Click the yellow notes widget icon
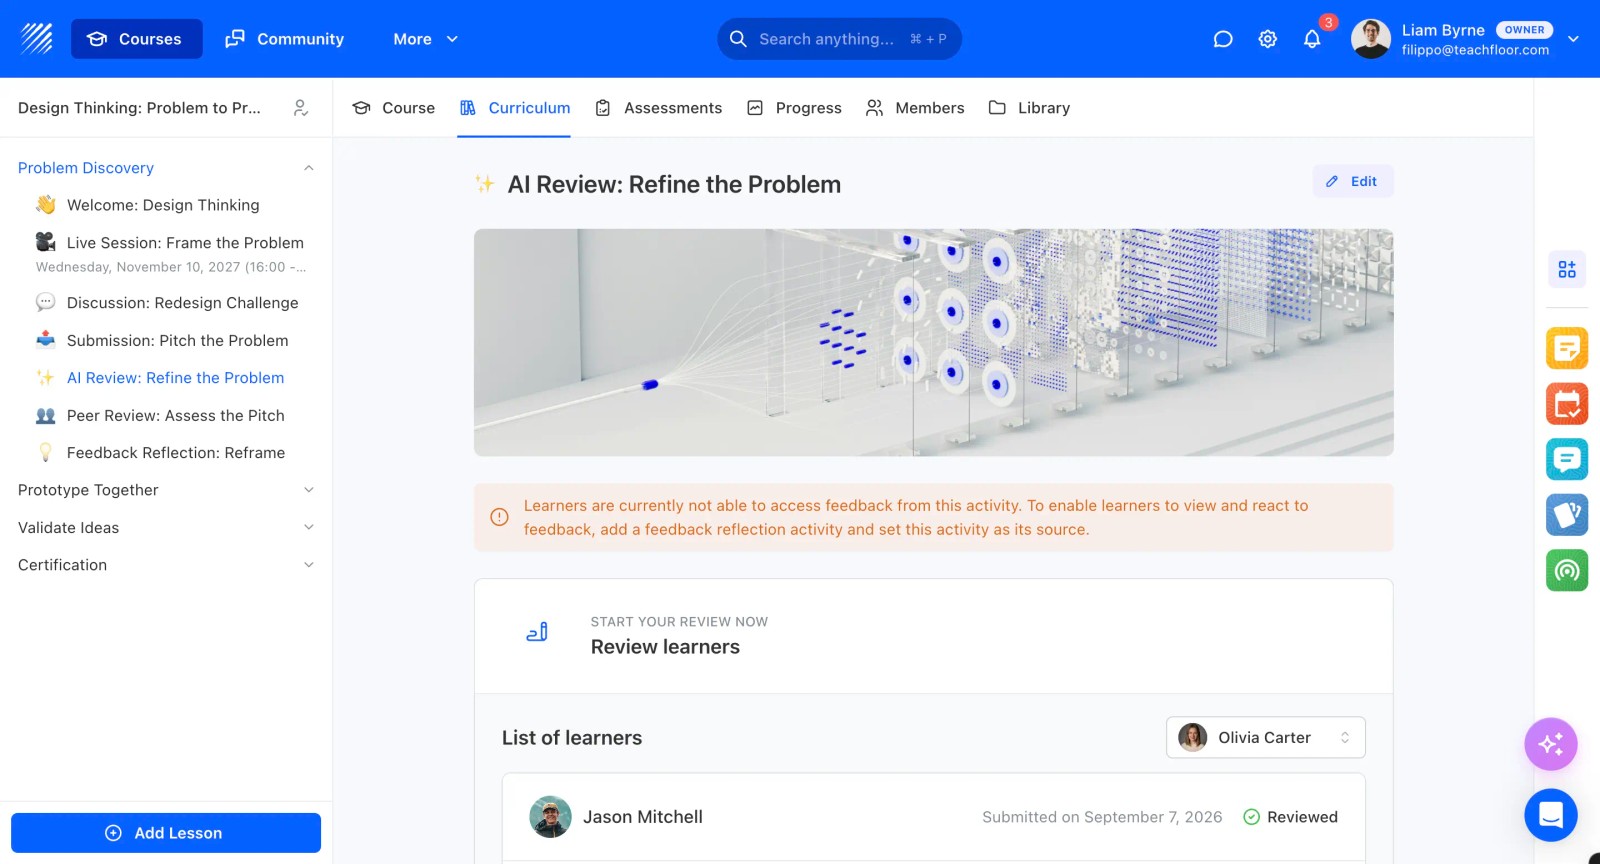 coord(1567,348)
